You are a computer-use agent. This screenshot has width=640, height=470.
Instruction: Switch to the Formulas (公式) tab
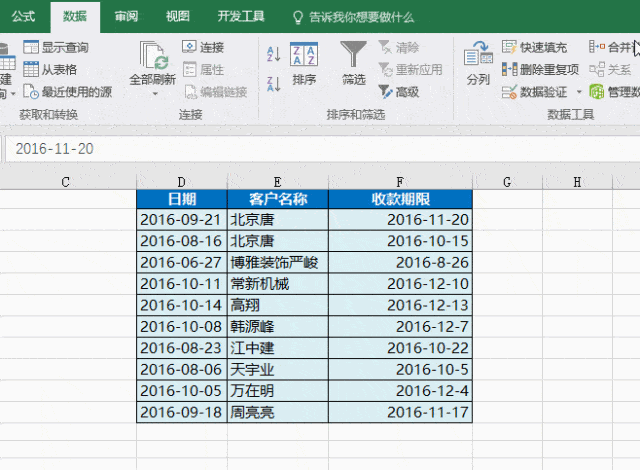[23, 16]
